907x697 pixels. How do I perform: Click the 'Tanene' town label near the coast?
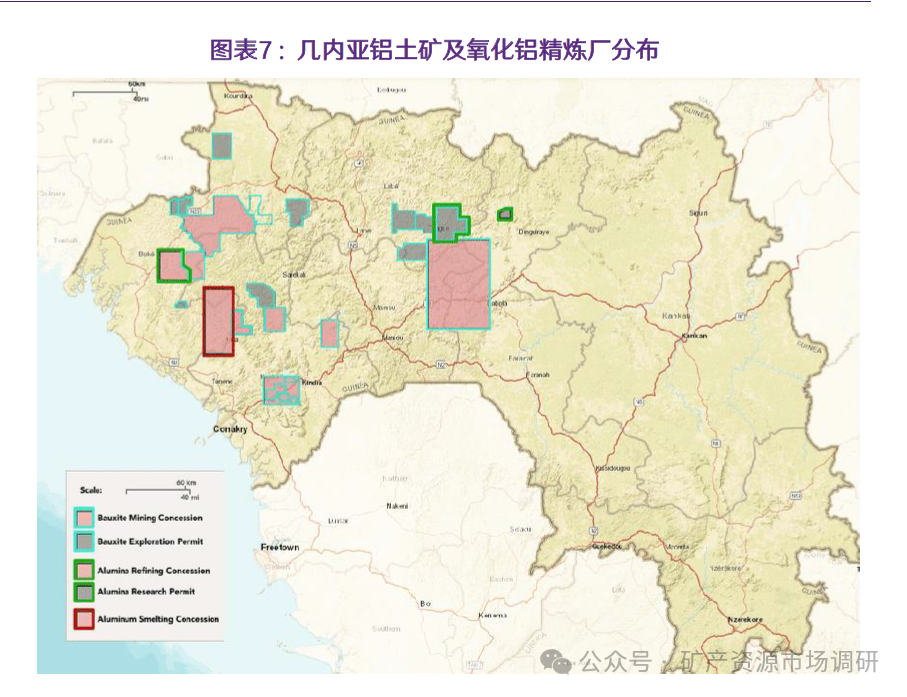pos(222,381)
